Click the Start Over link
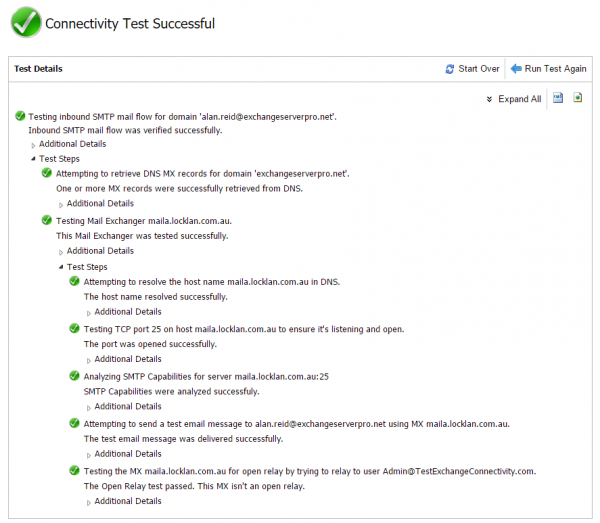Image resolution: width=600 pixels, height=523 pixels. [479, 69]
